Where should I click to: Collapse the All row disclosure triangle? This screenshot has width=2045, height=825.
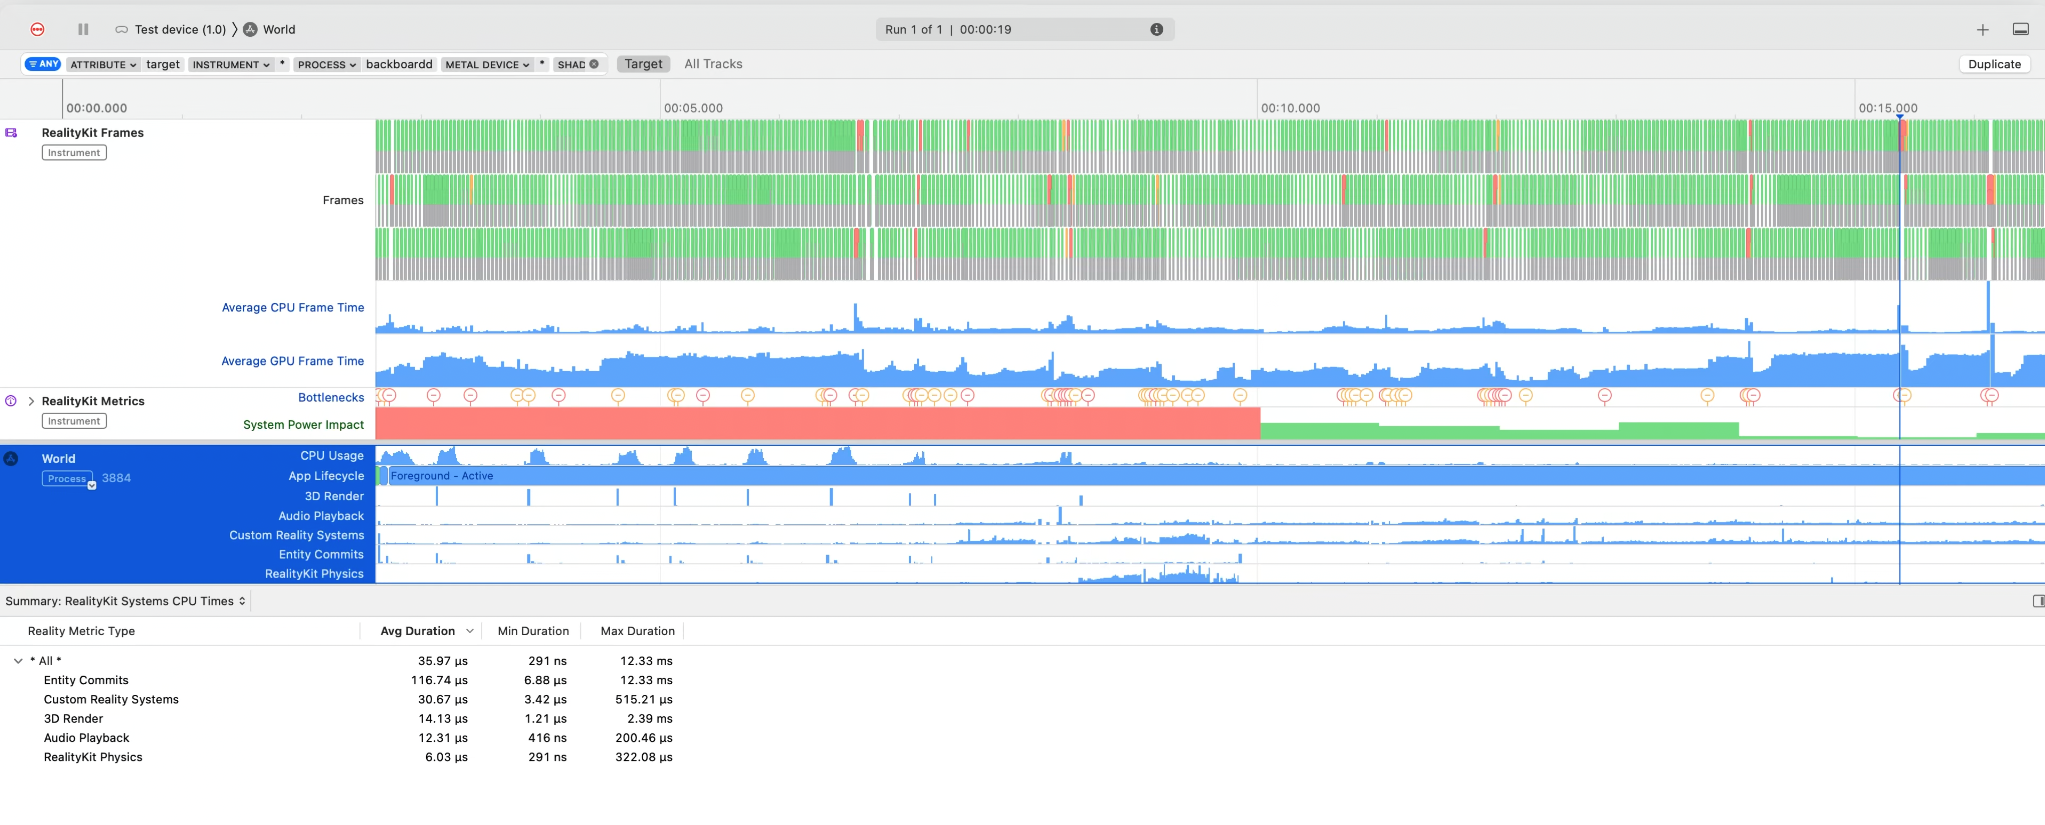[18, 661]
